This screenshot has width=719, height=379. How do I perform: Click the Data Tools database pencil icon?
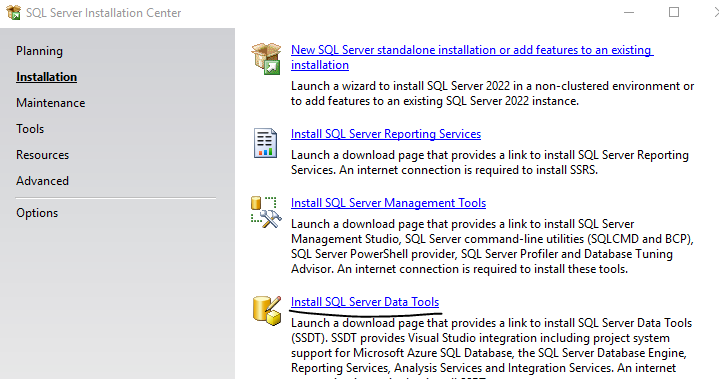(267, 311)
